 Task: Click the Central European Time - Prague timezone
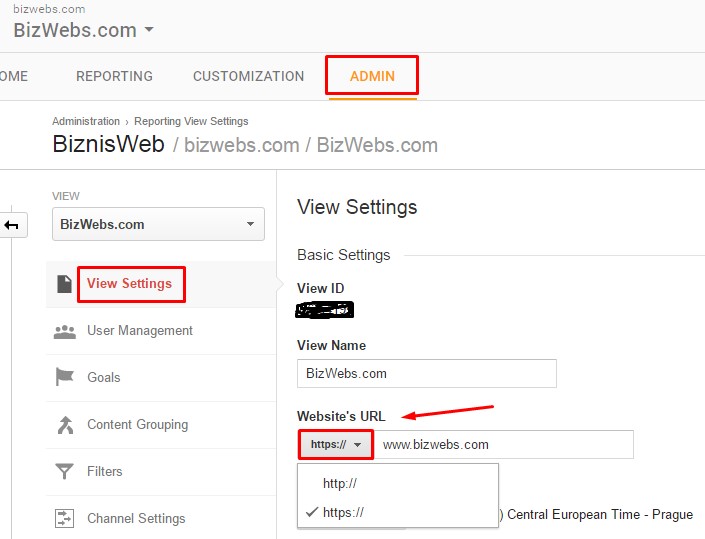[600, 514]
